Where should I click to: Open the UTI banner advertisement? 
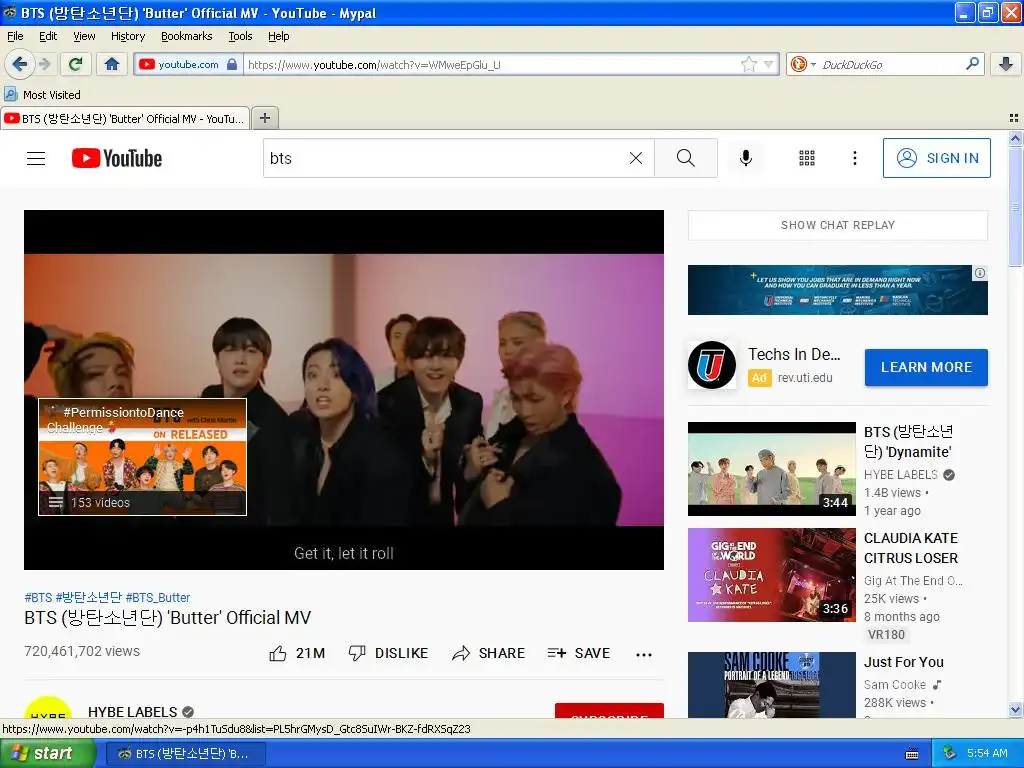837,290
